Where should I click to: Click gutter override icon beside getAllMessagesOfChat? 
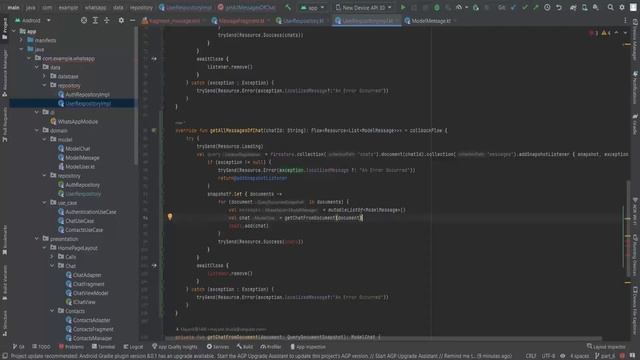153,131
